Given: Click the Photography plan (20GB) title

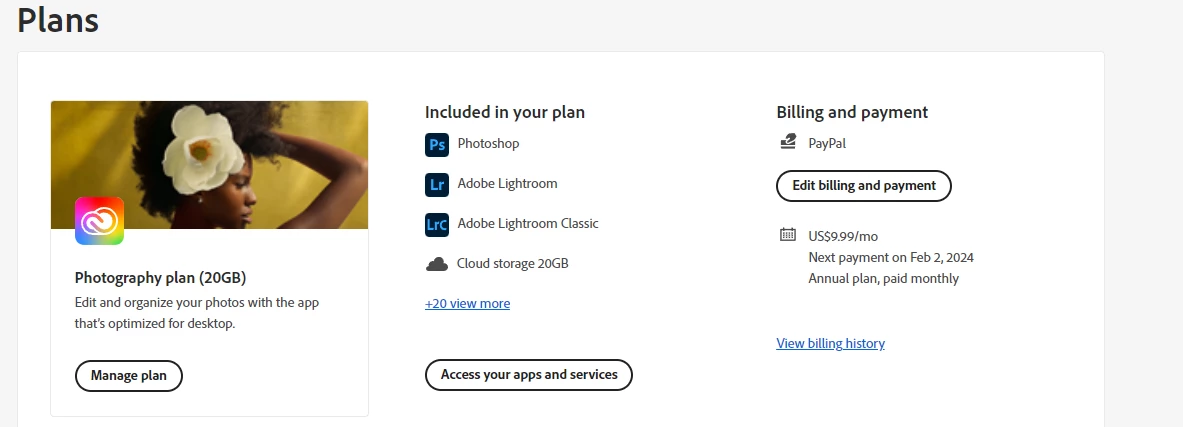Looking at the screenshot, I should click(160, 278).
